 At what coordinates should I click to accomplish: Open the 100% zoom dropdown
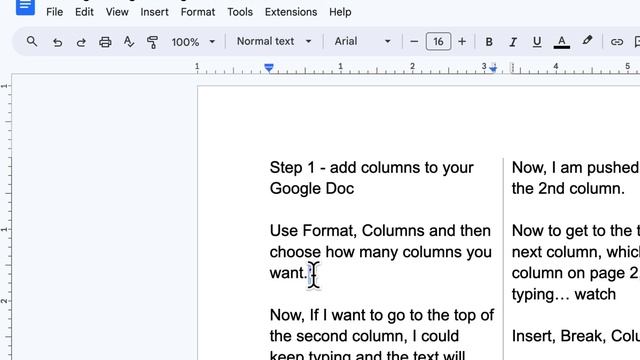[x=193, y=42]
